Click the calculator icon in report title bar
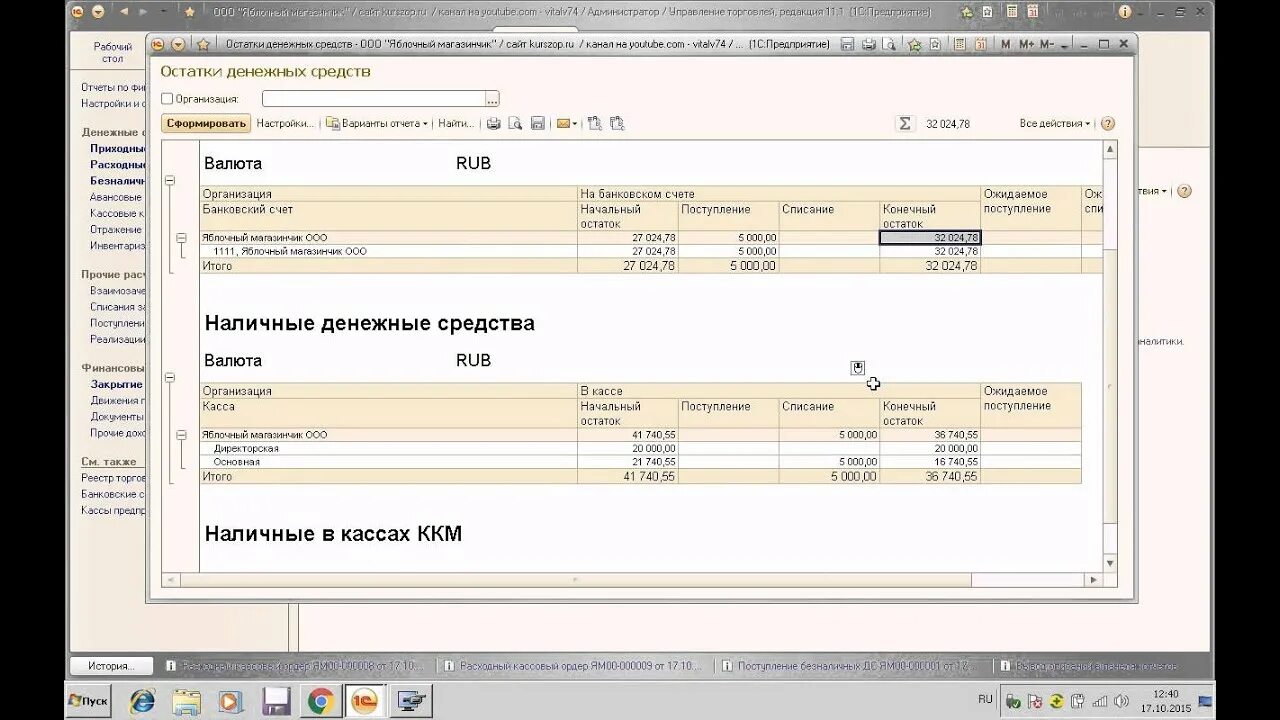The height and width of the screenshot is (720, 1280). [960, 45]
